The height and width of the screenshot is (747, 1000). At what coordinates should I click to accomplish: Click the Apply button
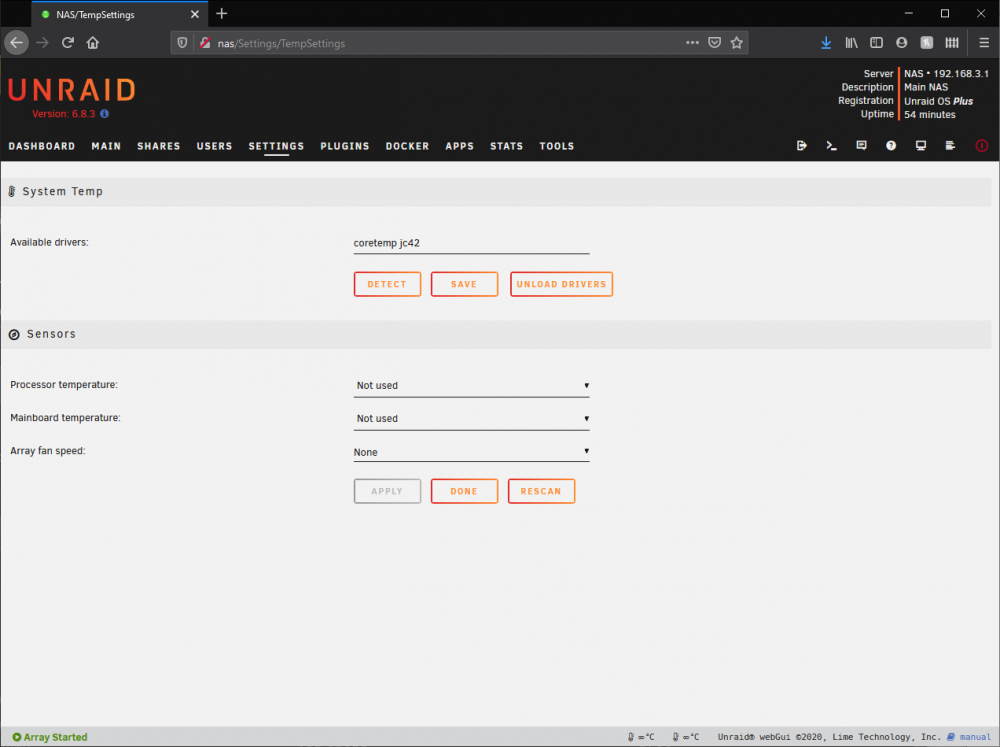[x=387, y=491]
